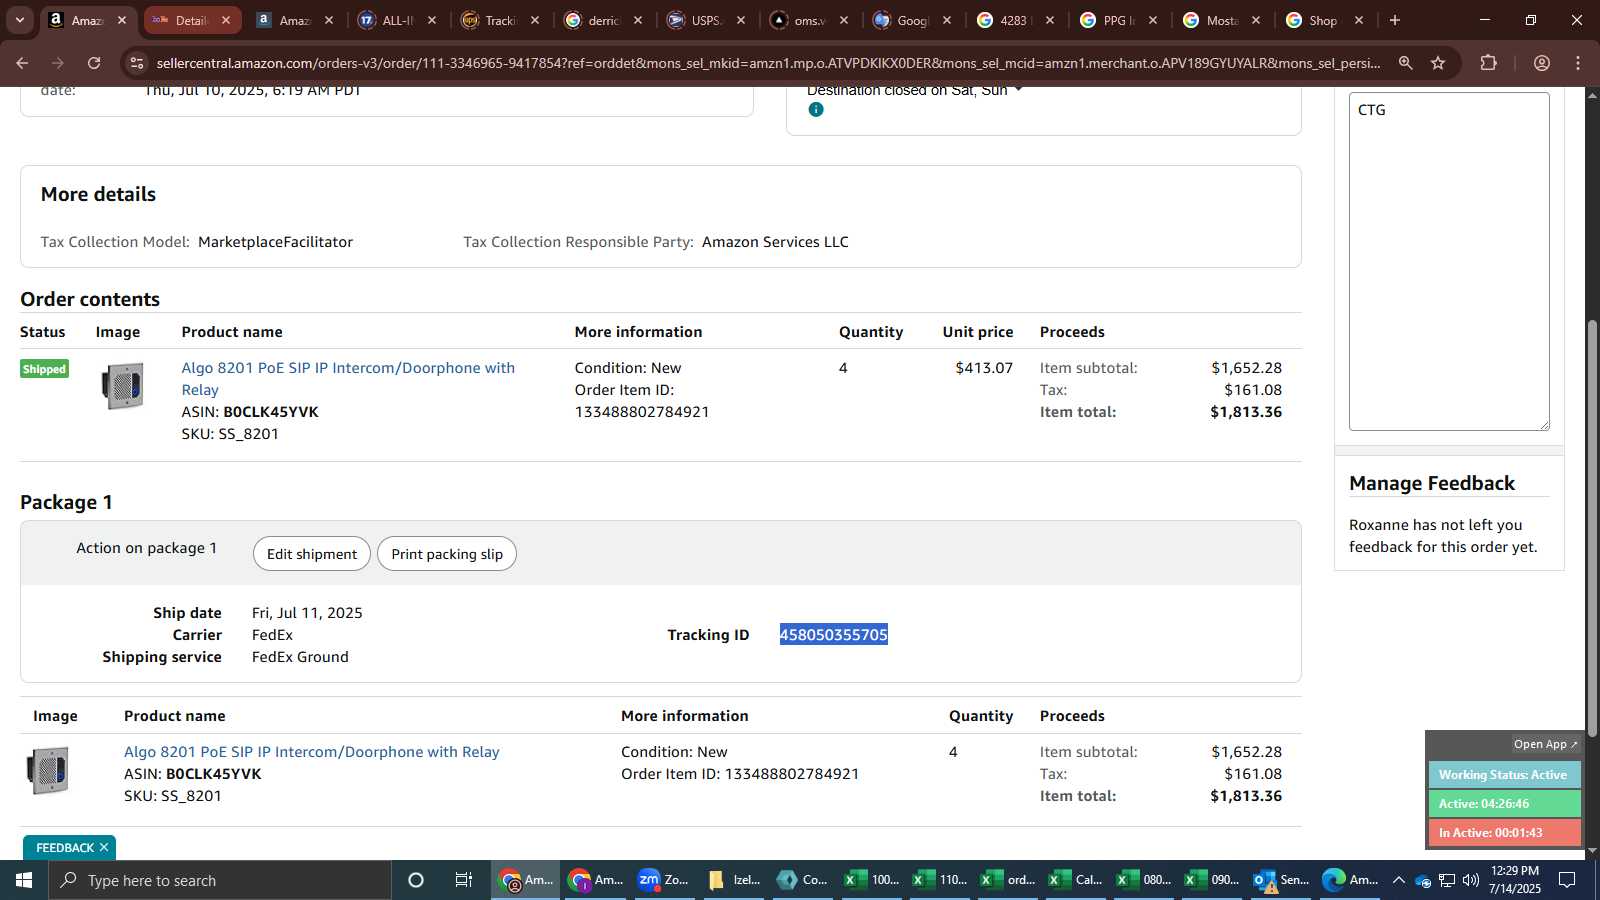The height and width of the screenshot is (900, 1600).
Task: Reload the Seller Central page
Action: (94, 63)
